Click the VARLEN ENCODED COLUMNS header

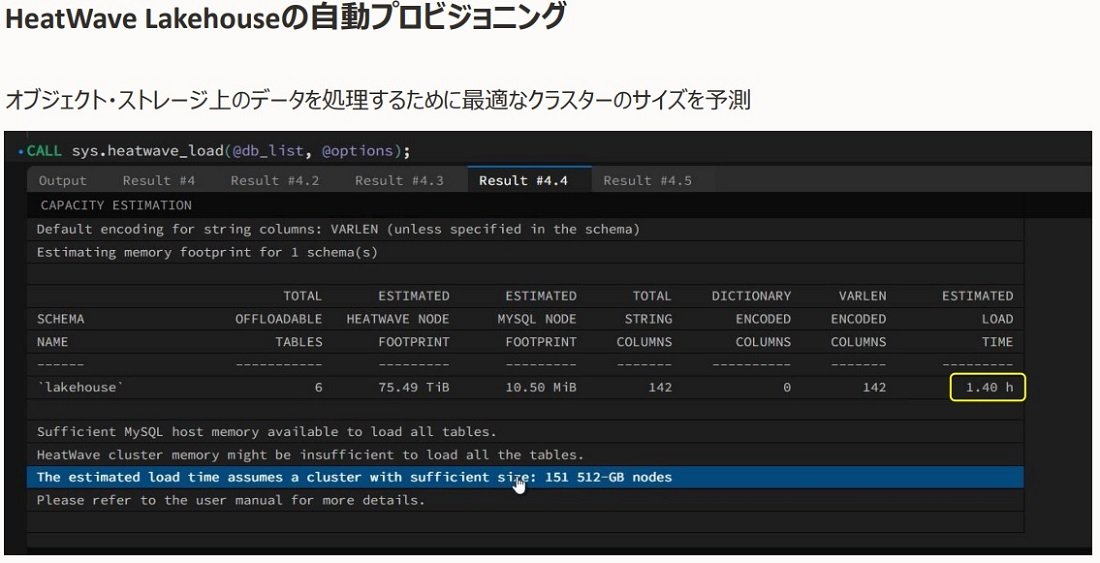pos(859,319)
